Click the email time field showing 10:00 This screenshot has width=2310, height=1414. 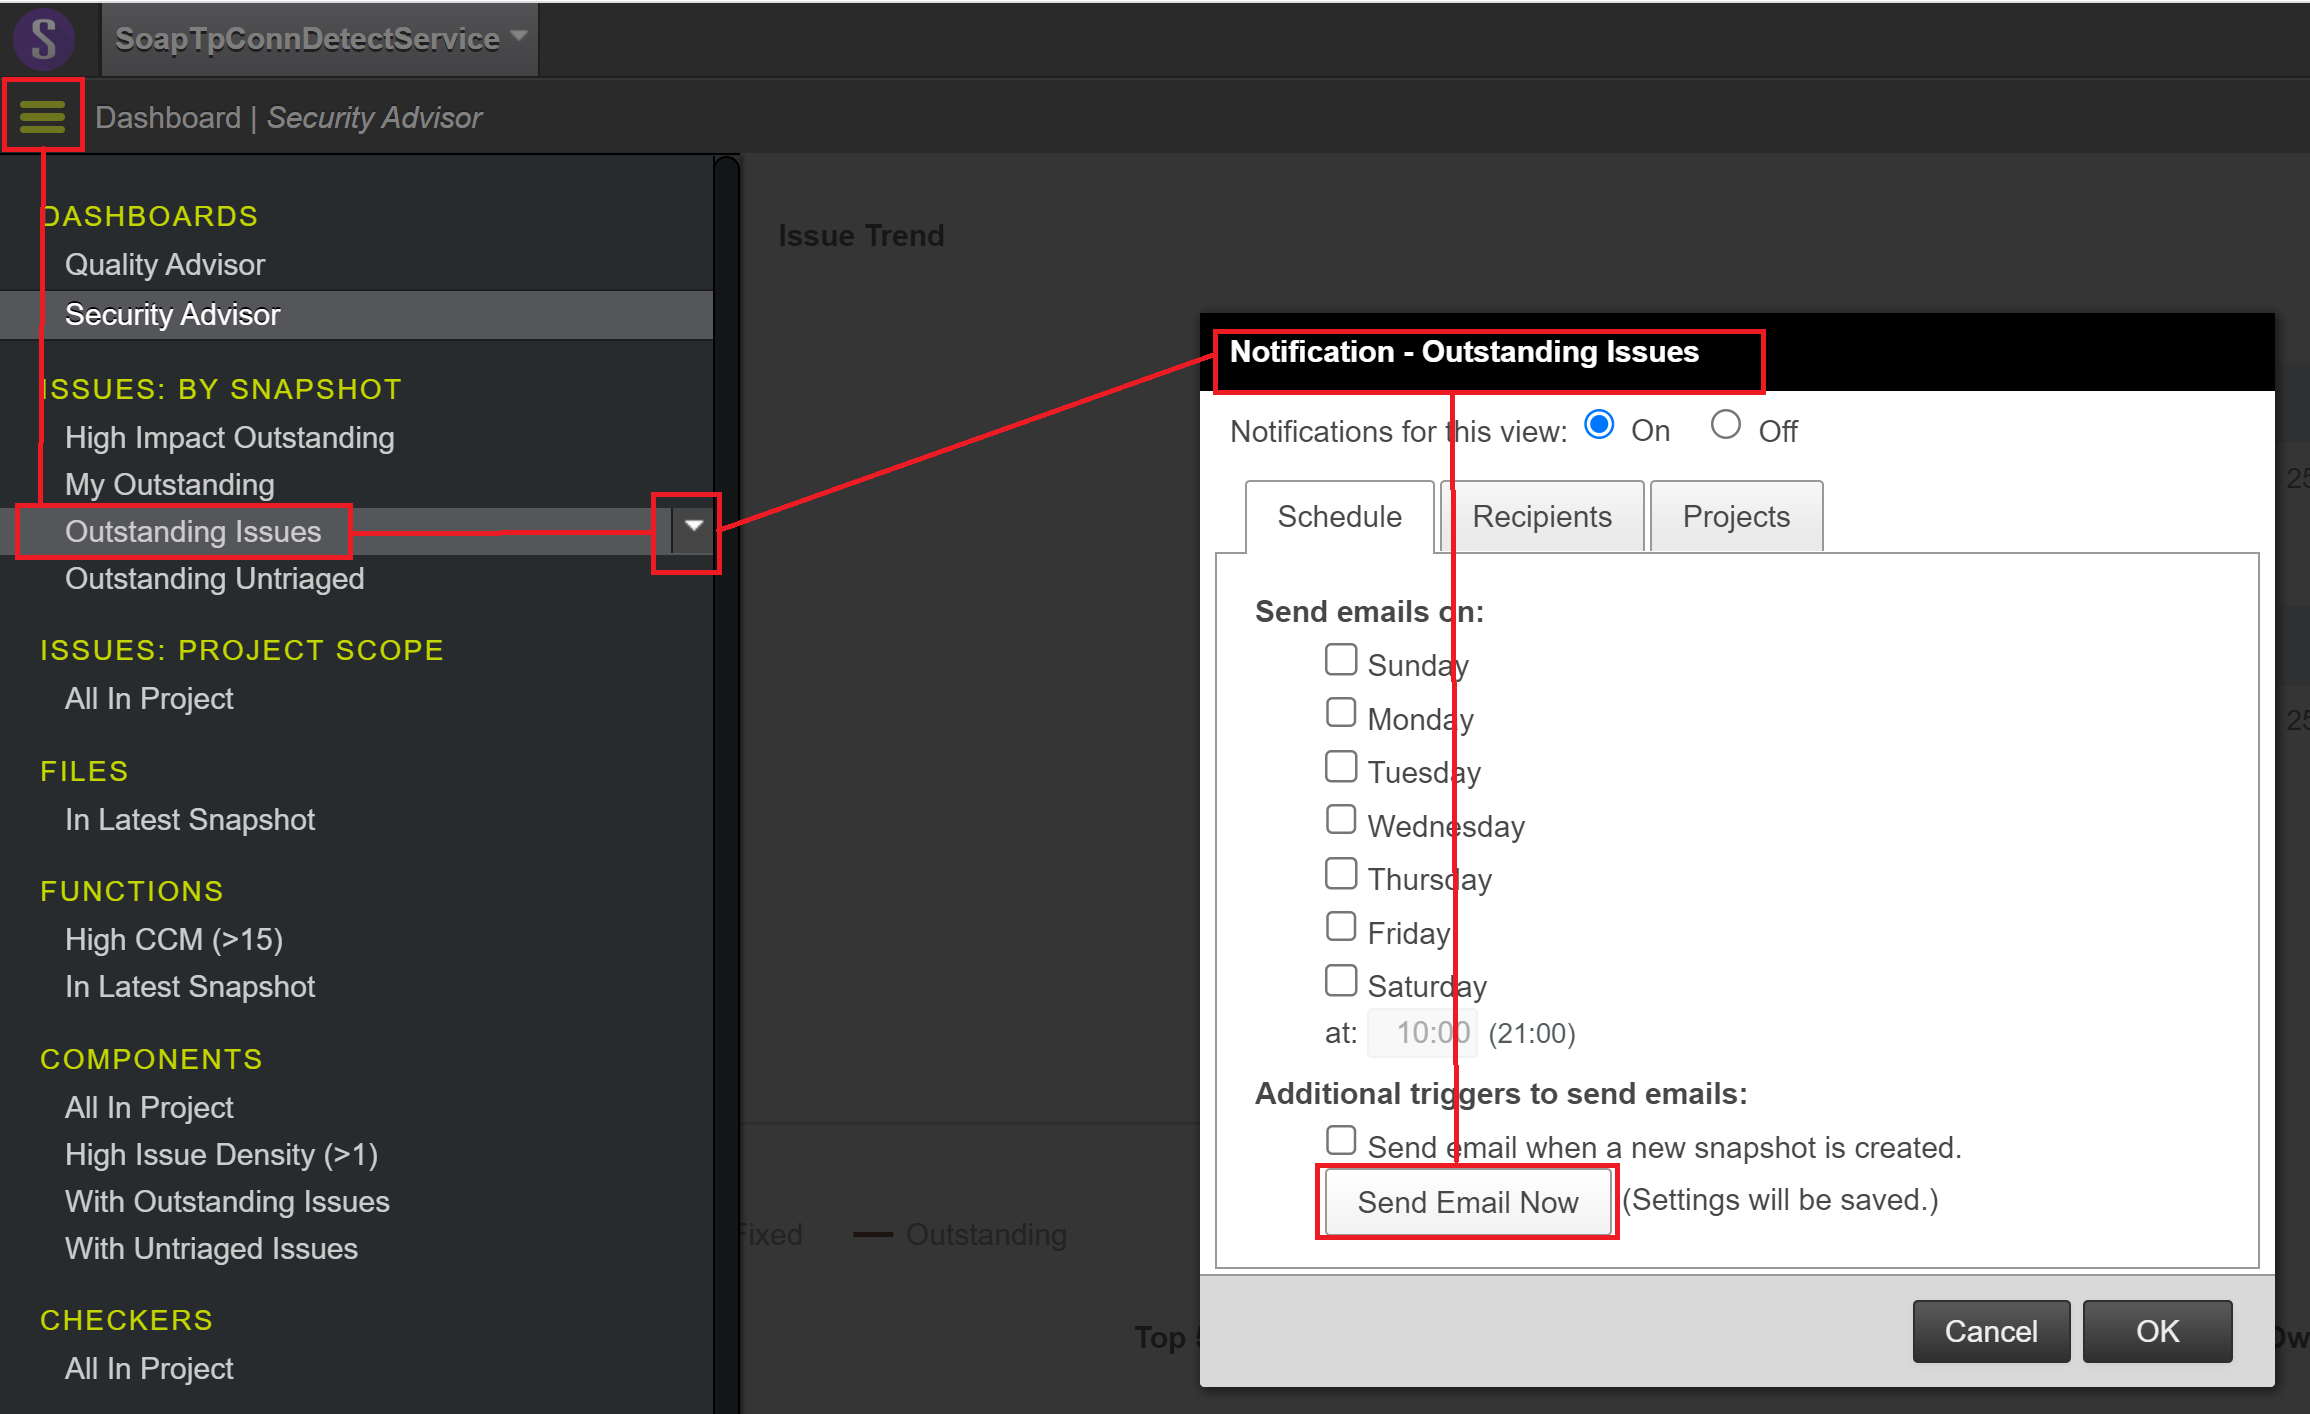pyautogui.click(x=1422, y=1032)
